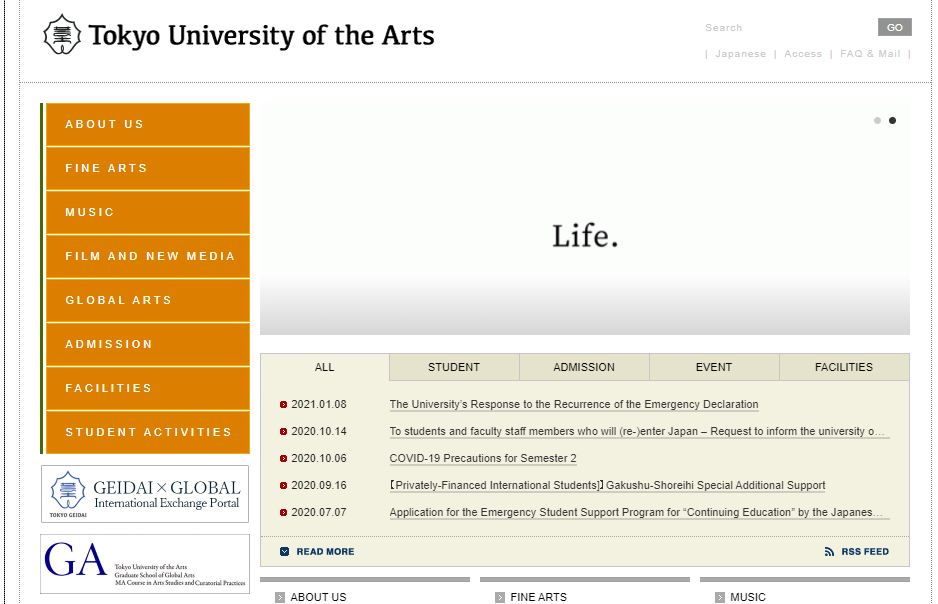Click the arrow icon beside bottom ABOUT US

[280, 597]
